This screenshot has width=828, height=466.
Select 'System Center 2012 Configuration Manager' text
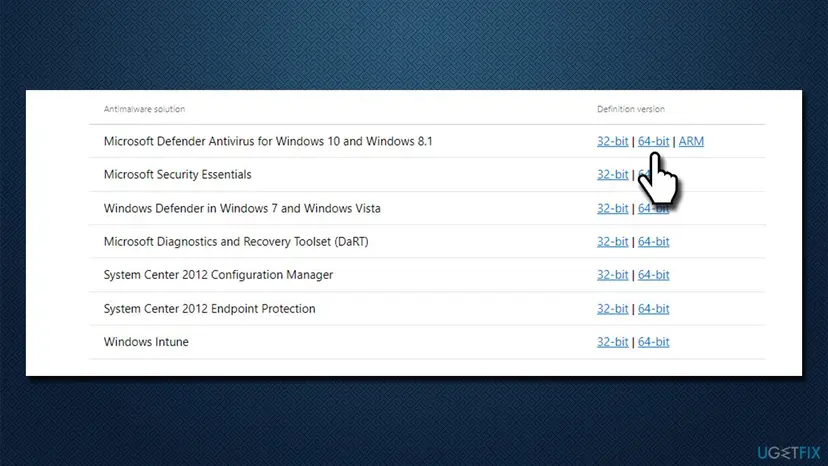(218, 275)
